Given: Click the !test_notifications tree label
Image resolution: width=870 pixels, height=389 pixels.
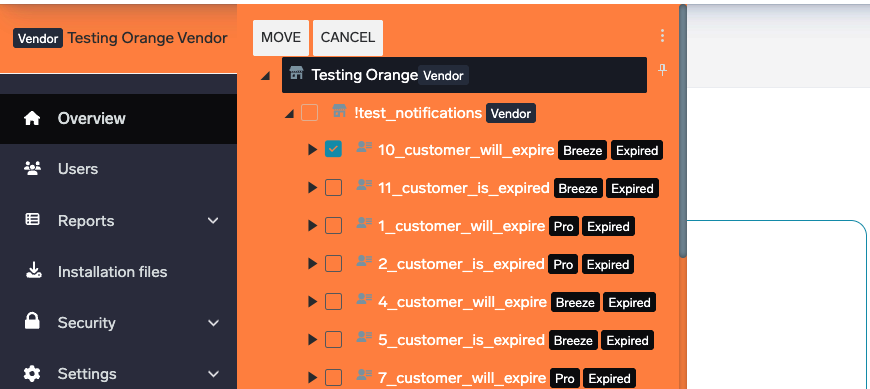Looking at the screenshot, I should tap(418, 113).
